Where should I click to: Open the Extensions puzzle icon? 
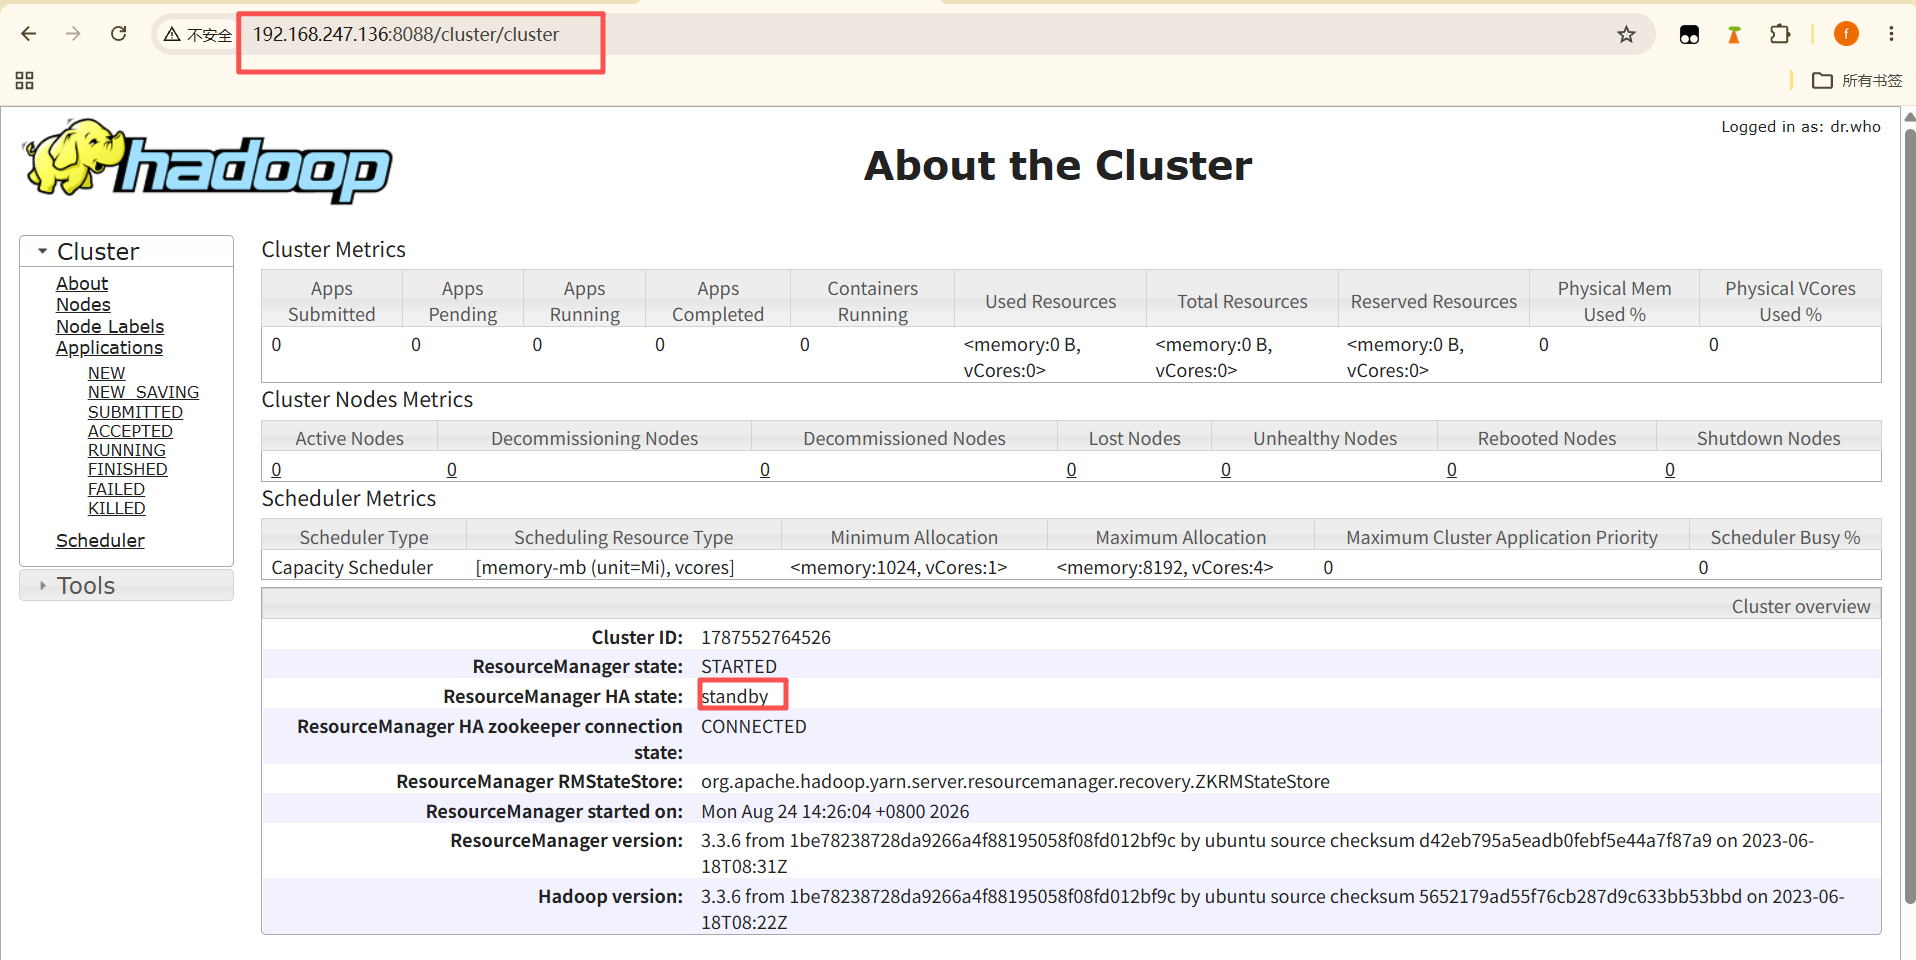pyautogui.click(x=1780, y=34)
